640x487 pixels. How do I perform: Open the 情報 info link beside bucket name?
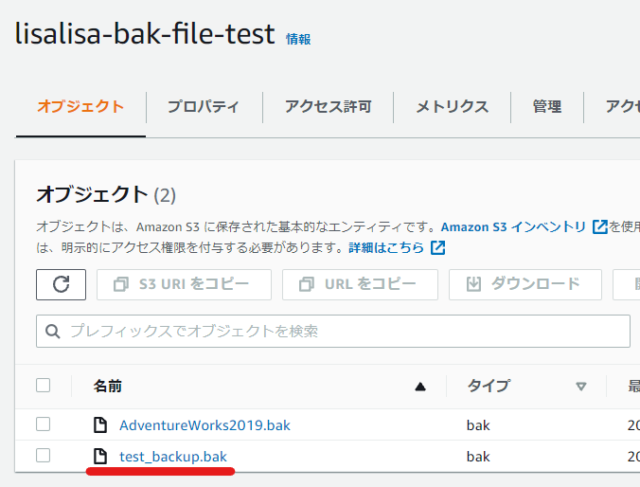tap(298, 39)
